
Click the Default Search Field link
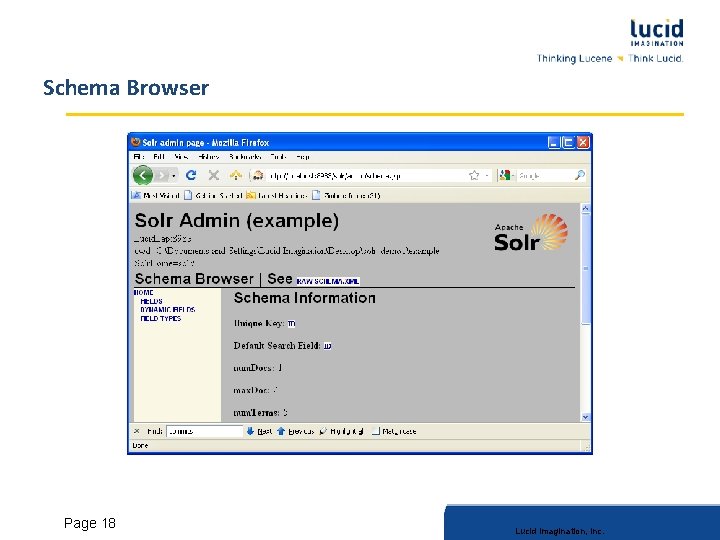click(x=327, y=346)
